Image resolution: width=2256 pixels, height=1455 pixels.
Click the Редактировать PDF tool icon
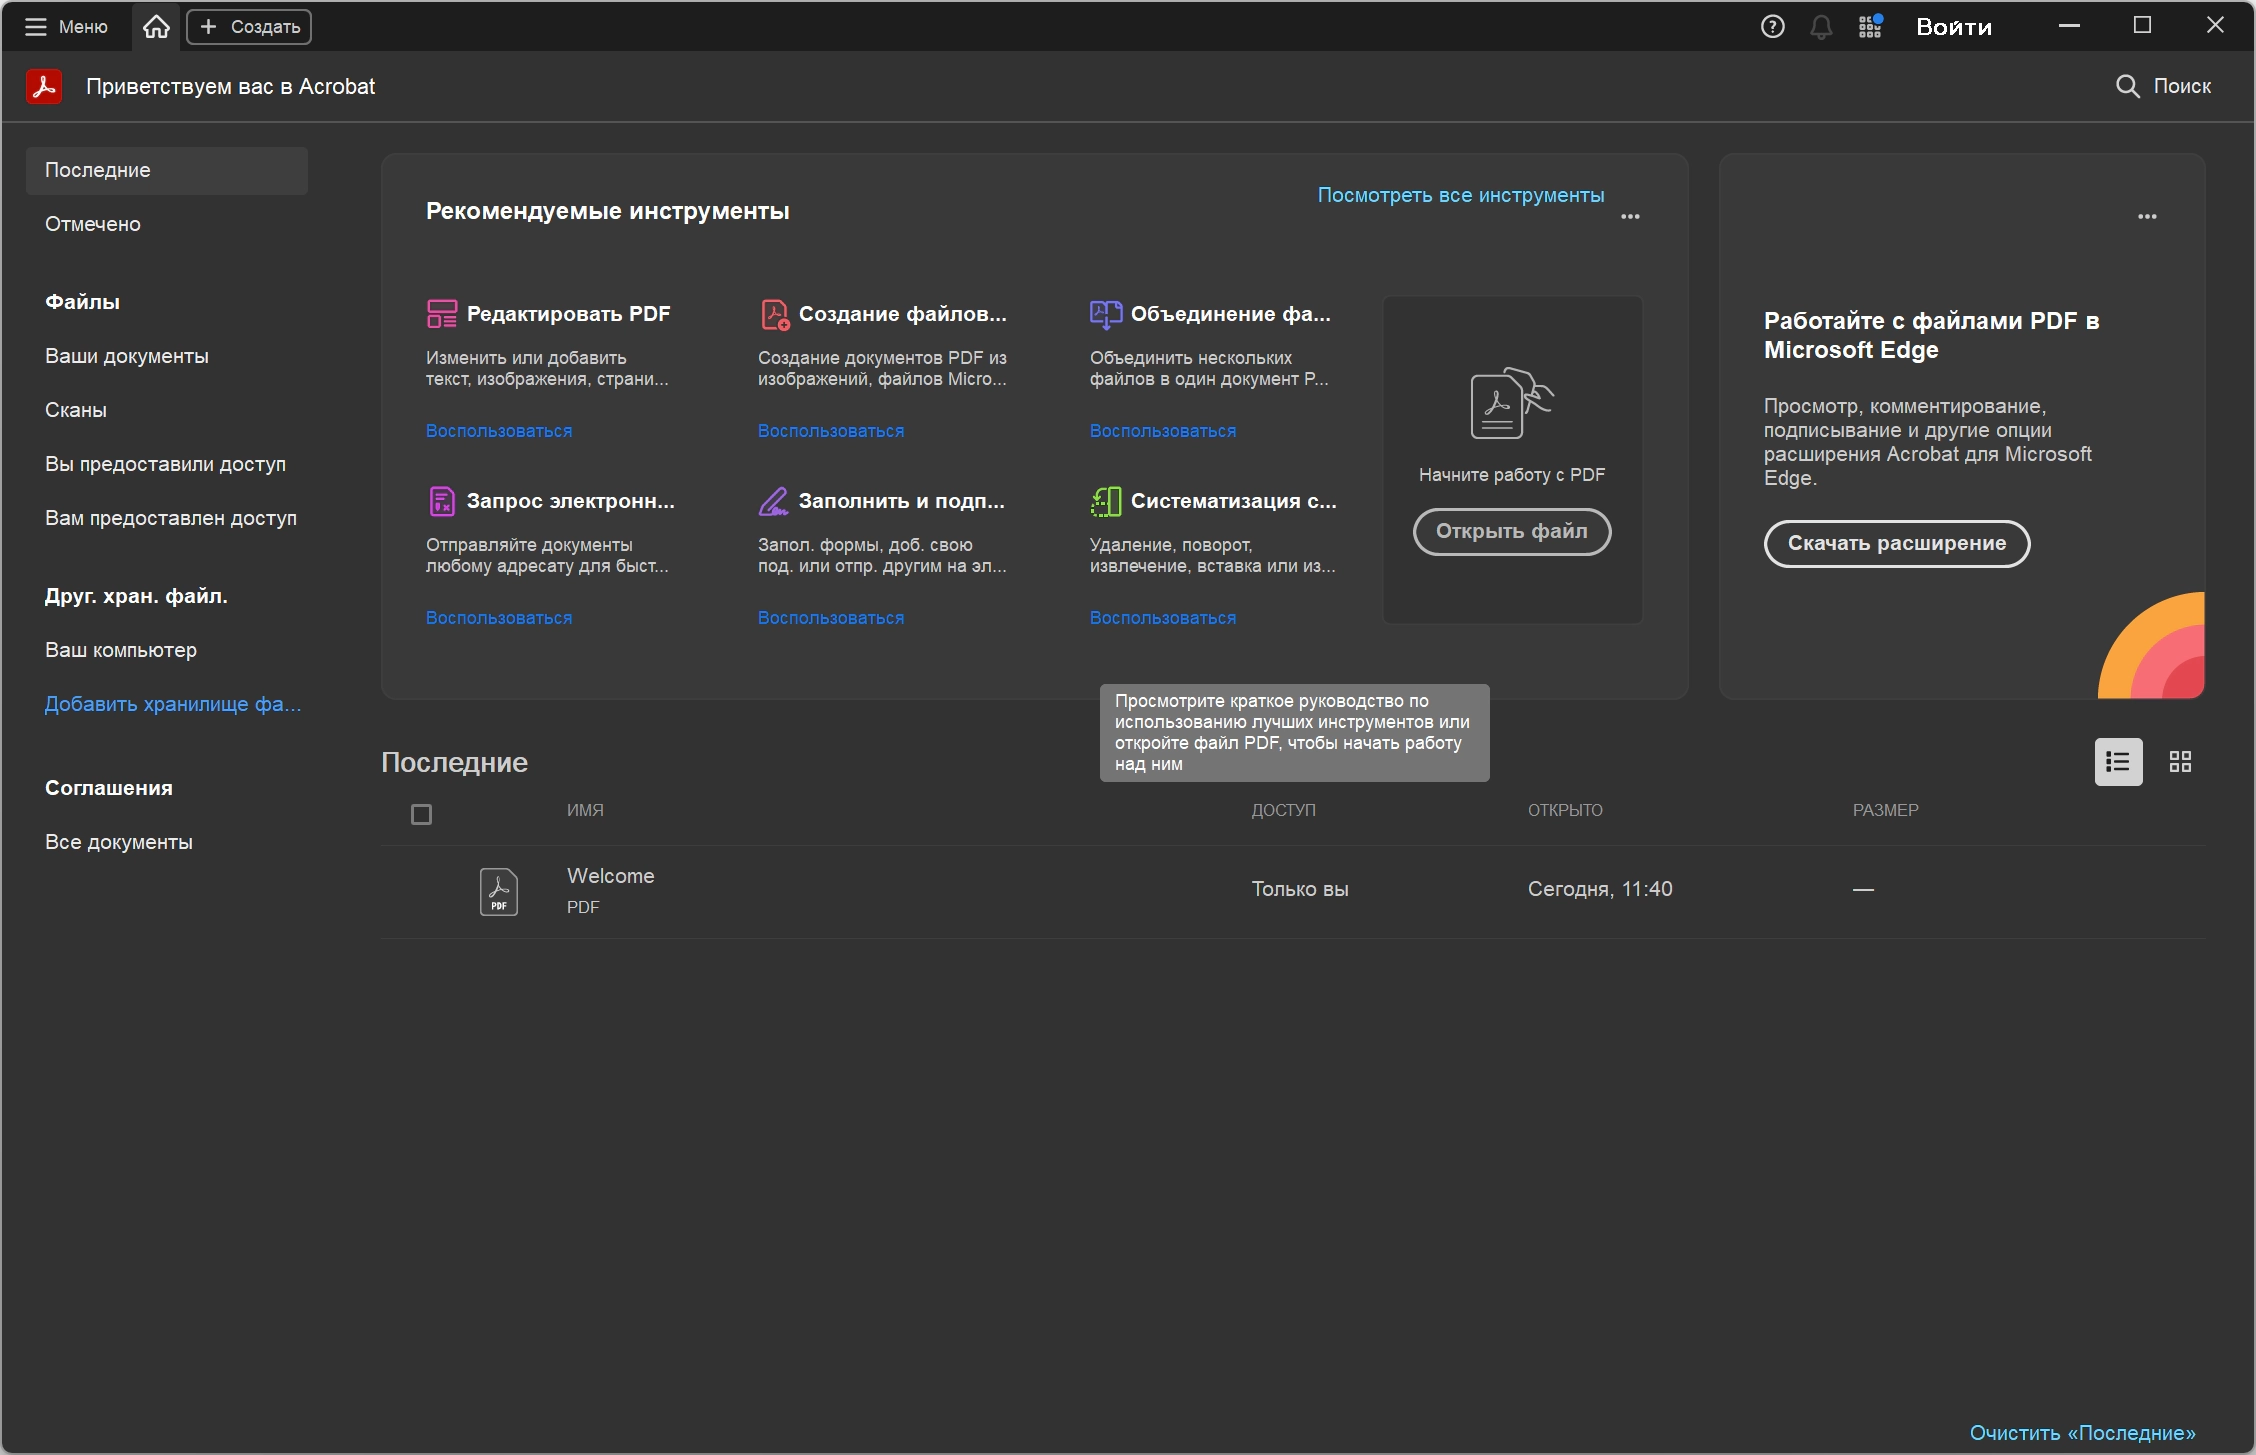coord(441,314)
